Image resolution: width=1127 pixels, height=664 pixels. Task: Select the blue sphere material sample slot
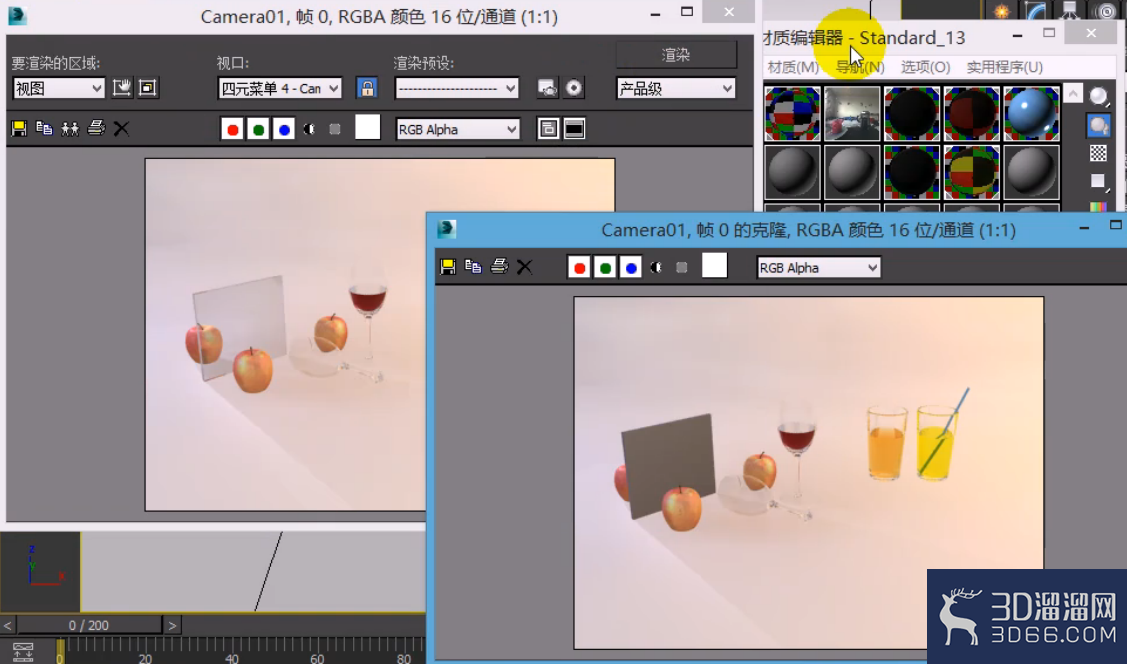(1031, 114)
